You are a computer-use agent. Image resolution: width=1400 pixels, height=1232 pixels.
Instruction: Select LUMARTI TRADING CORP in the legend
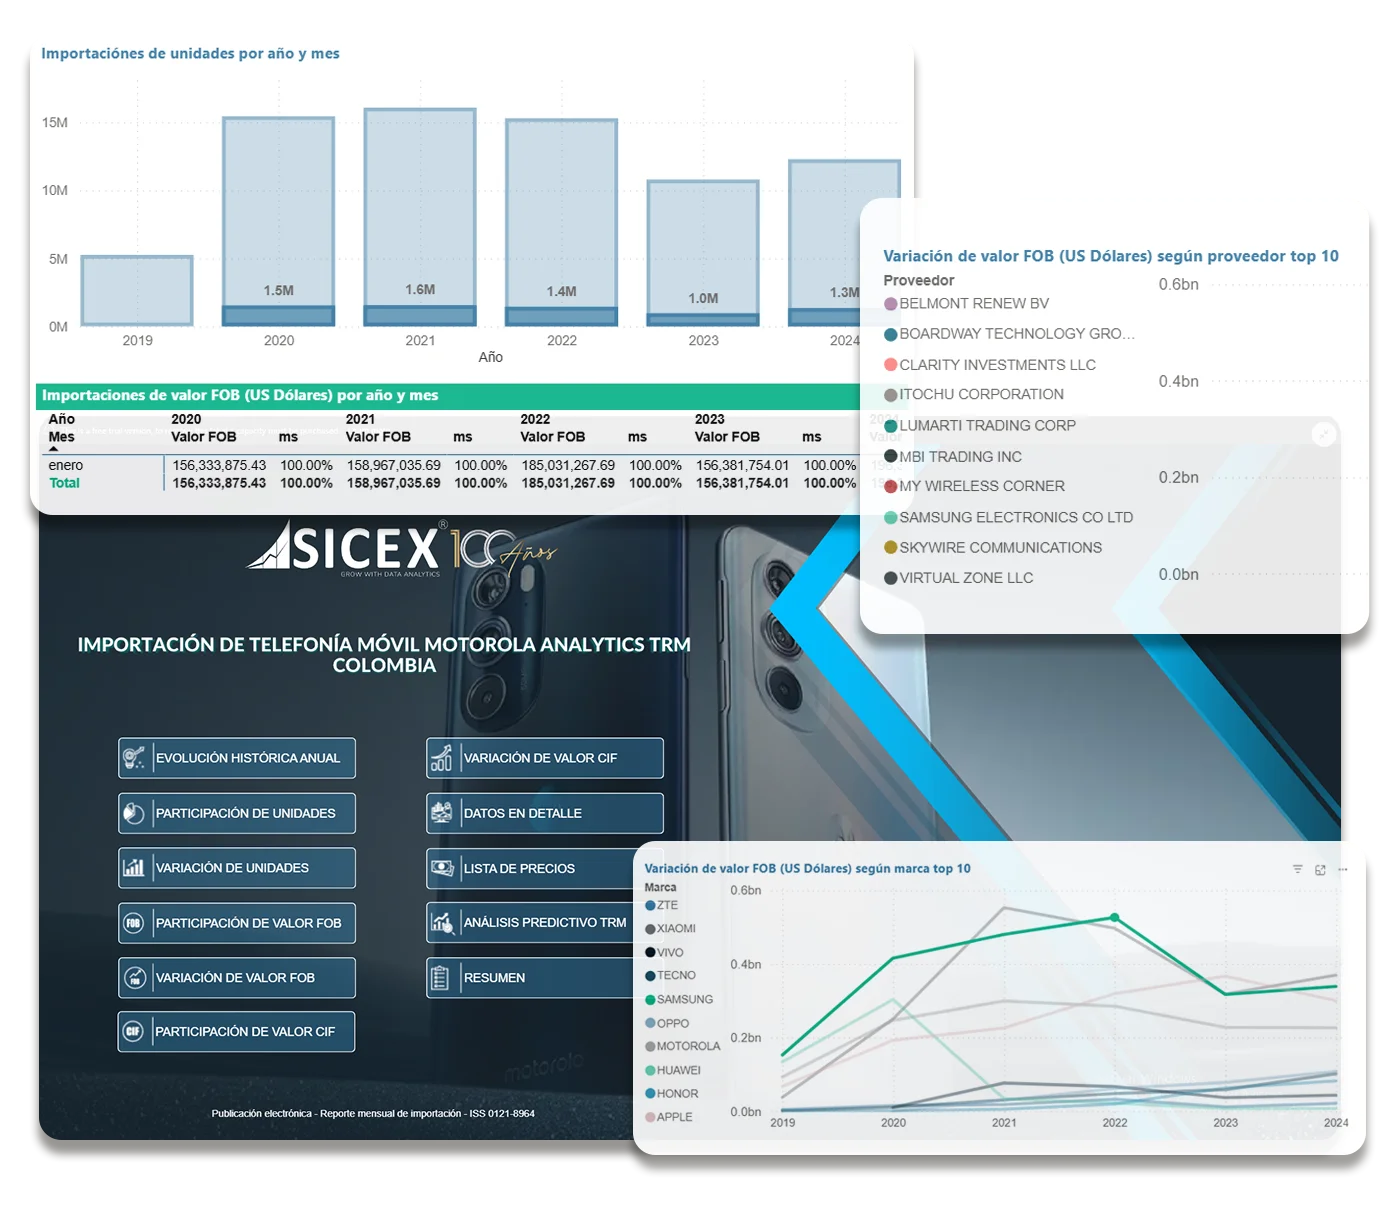point(980,426)
